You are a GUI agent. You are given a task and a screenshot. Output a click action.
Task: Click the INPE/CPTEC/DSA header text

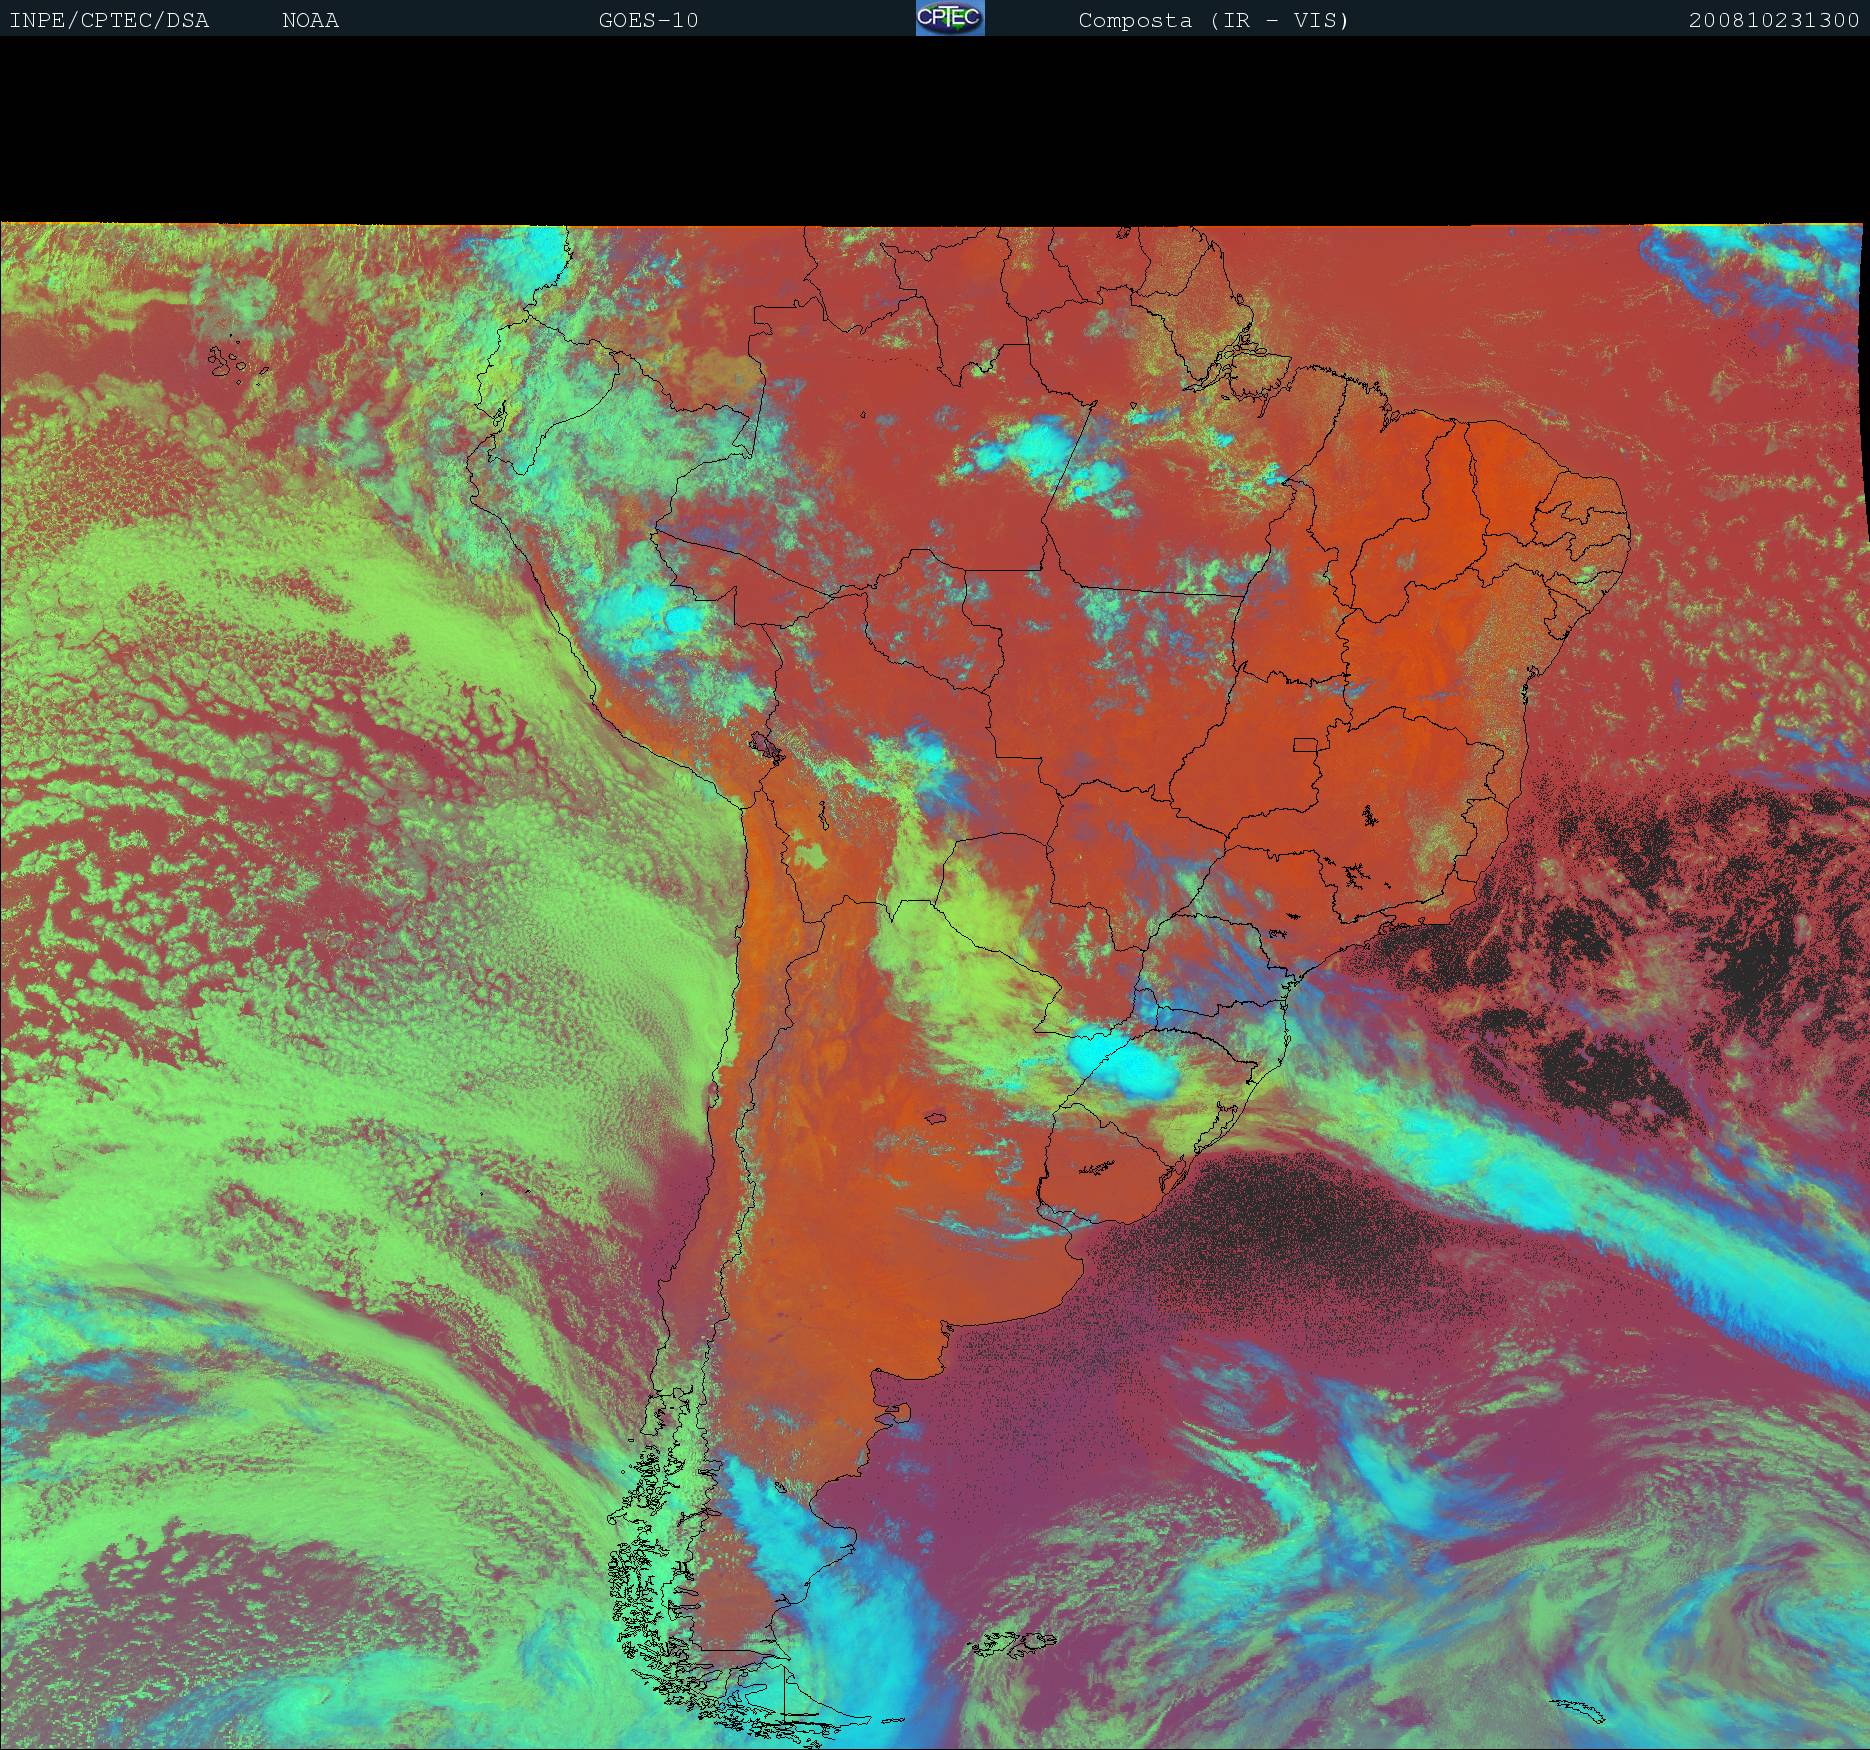(109, 20)
